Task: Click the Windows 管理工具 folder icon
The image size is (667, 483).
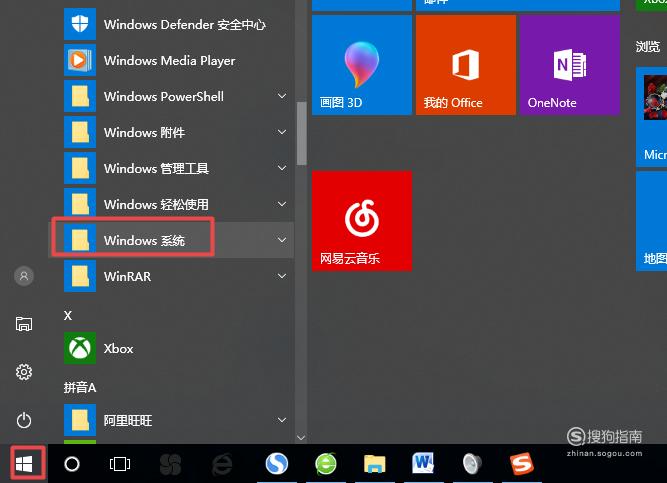Action: 80,168
